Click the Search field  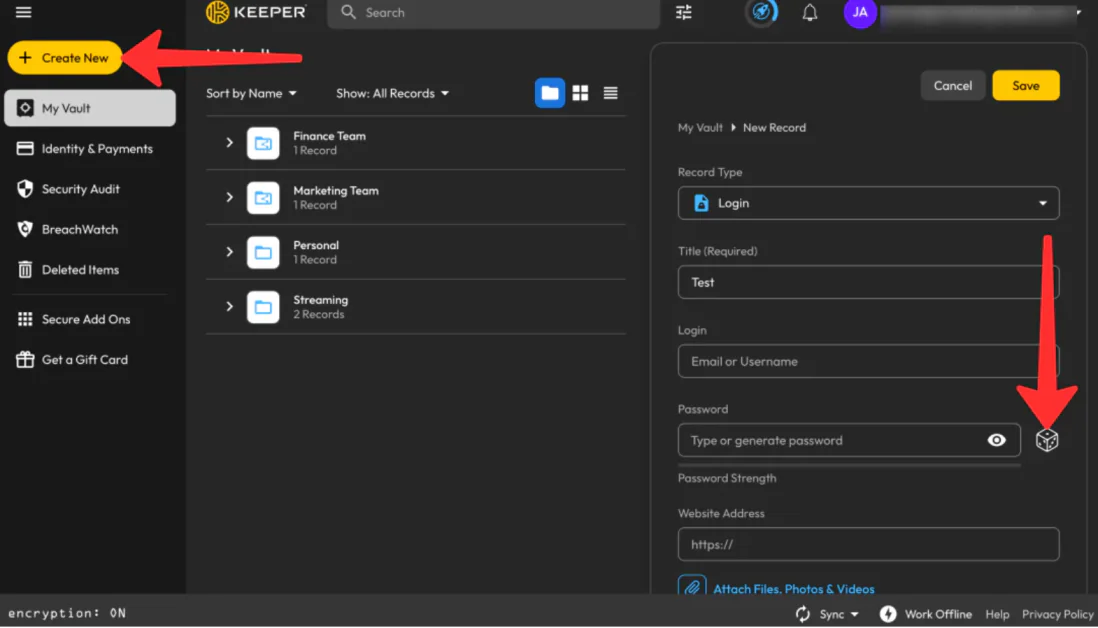tap(494, 13)
